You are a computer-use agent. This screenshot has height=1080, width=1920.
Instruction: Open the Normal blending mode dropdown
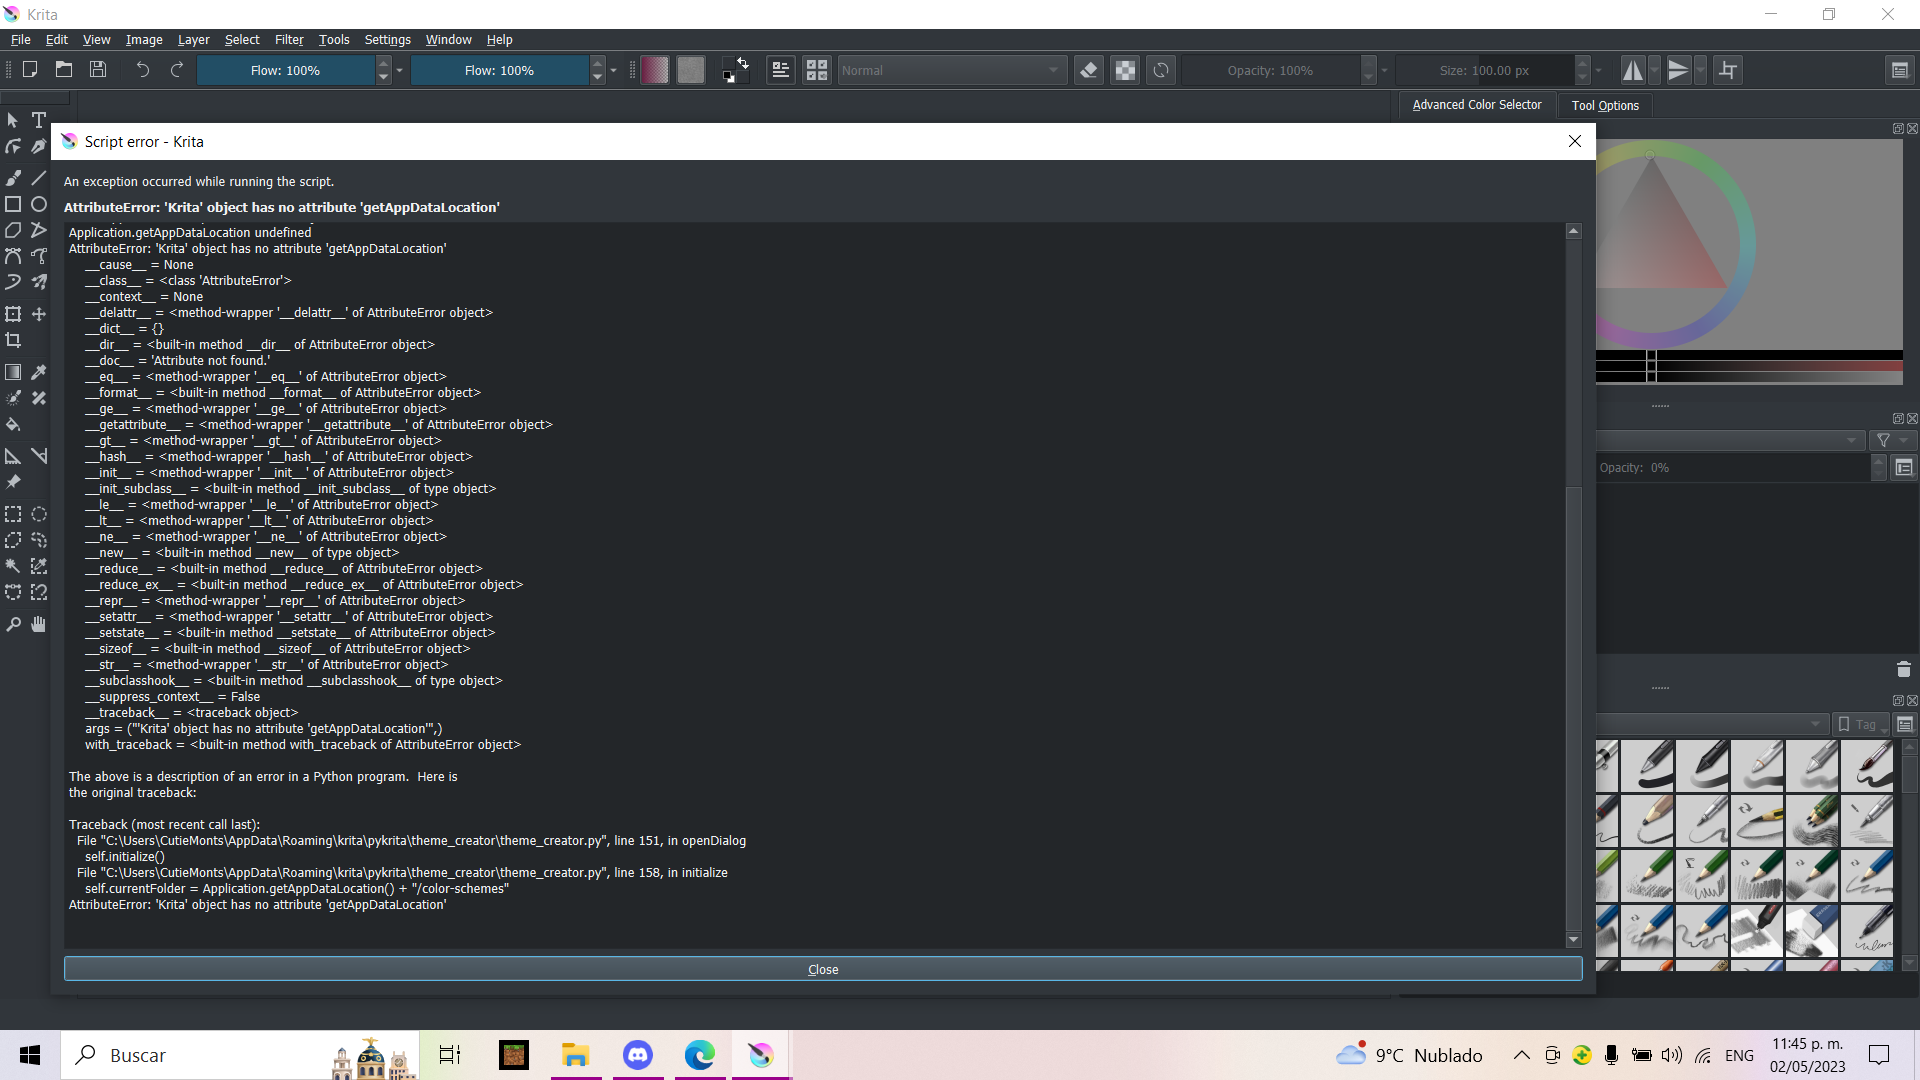[950, 70]
